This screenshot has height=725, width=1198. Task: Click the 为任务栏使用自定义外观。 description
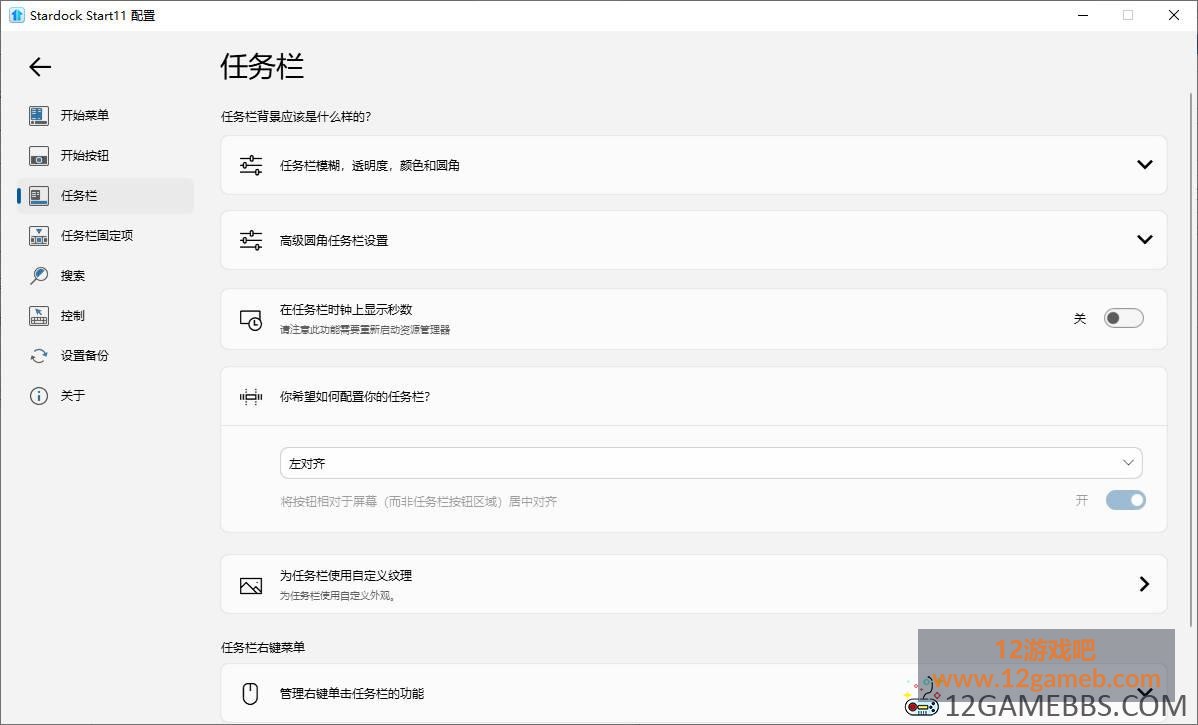[x=338, y=596]
